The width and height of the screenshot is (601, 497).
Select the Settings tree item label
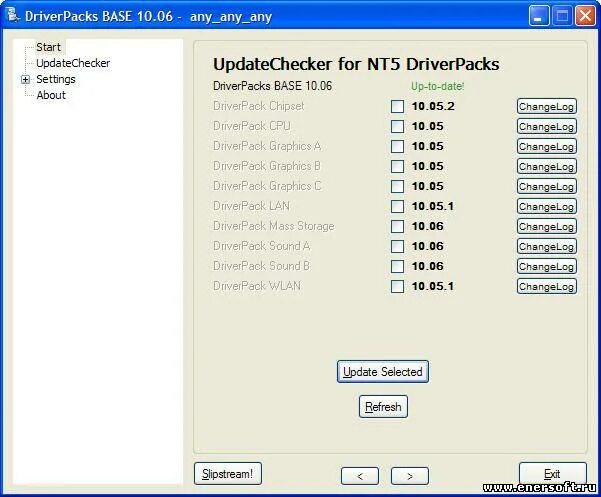pyautogui.click(x=56, y=79)
